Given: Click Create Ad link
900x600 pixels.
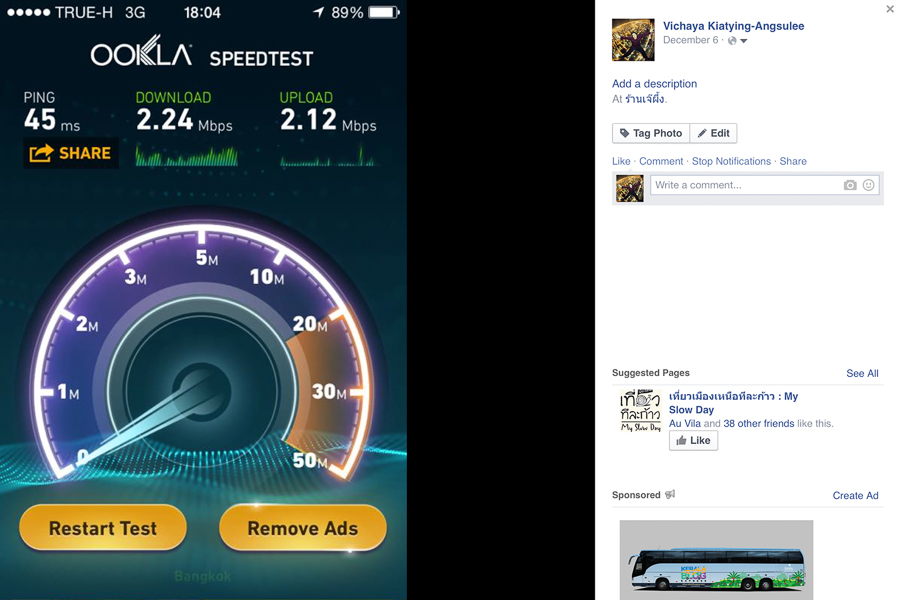Looking at the screenshot, I should click(855, 496).
